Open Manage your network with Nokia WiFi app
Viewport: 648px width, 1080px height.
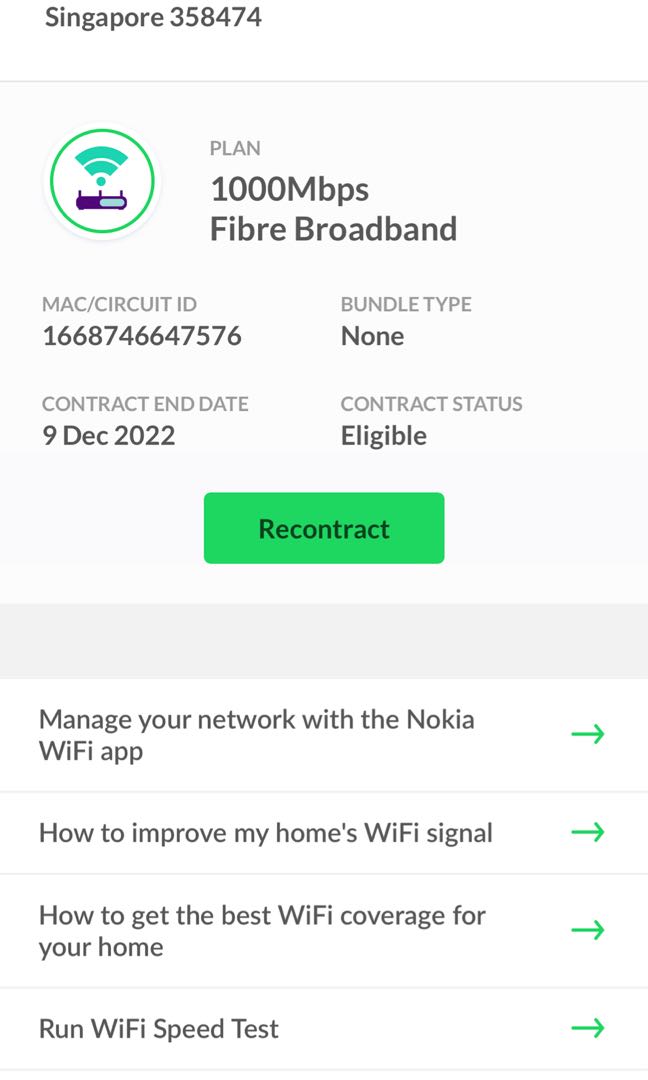click(x=256, y=734)
